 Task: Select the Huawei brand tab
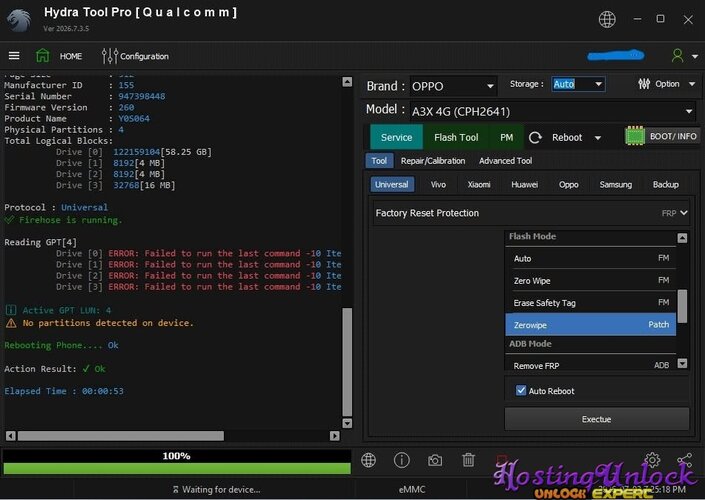point(524,184)
